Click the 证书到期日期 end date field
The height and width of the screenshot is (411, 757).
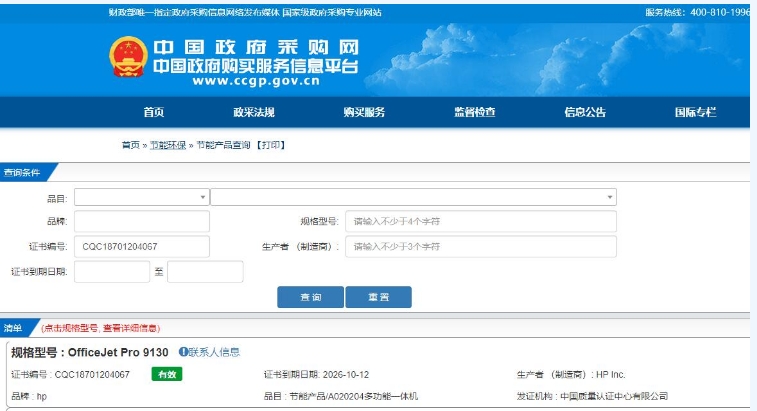pos(205,271)
